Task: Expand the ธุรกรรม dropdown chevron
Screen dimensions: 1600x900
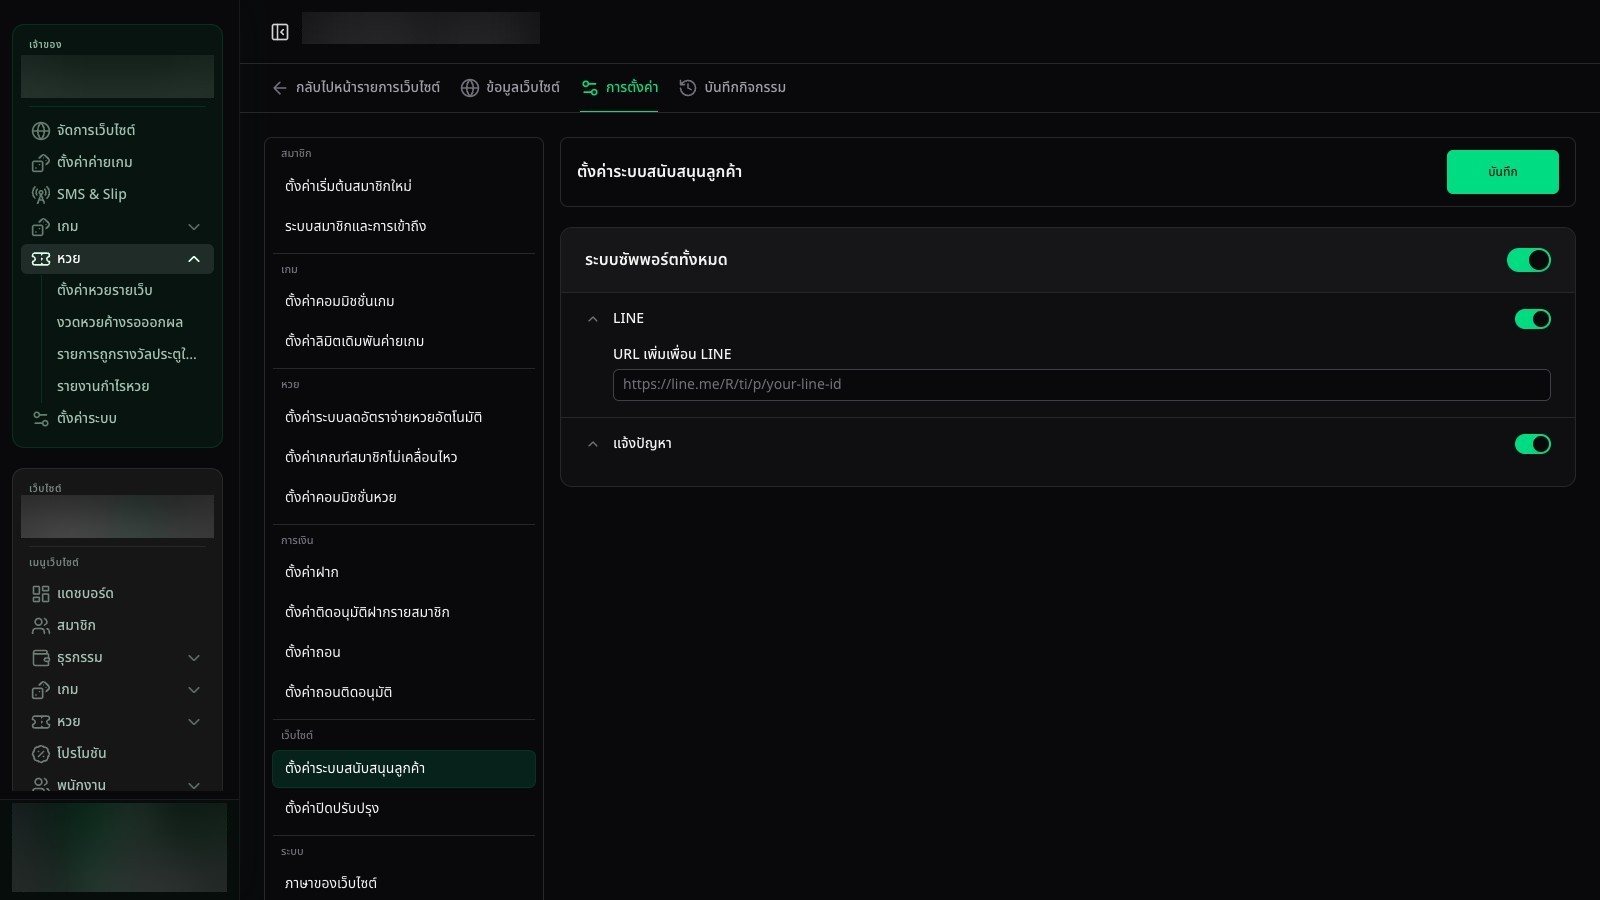Action: pyautogui.click(x=194, y=658)
